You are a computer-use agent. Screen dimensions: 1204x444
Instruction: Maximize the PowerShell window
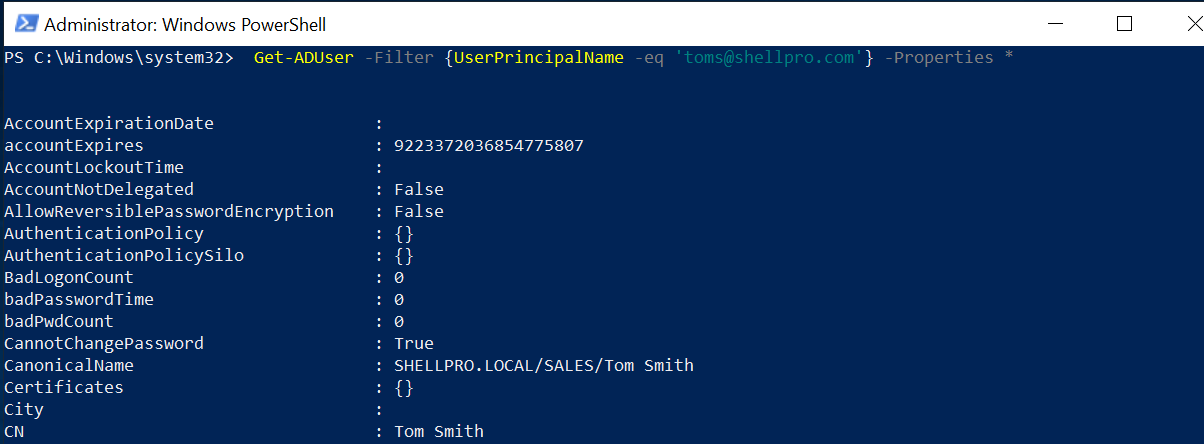click(x=1124, y=23)
